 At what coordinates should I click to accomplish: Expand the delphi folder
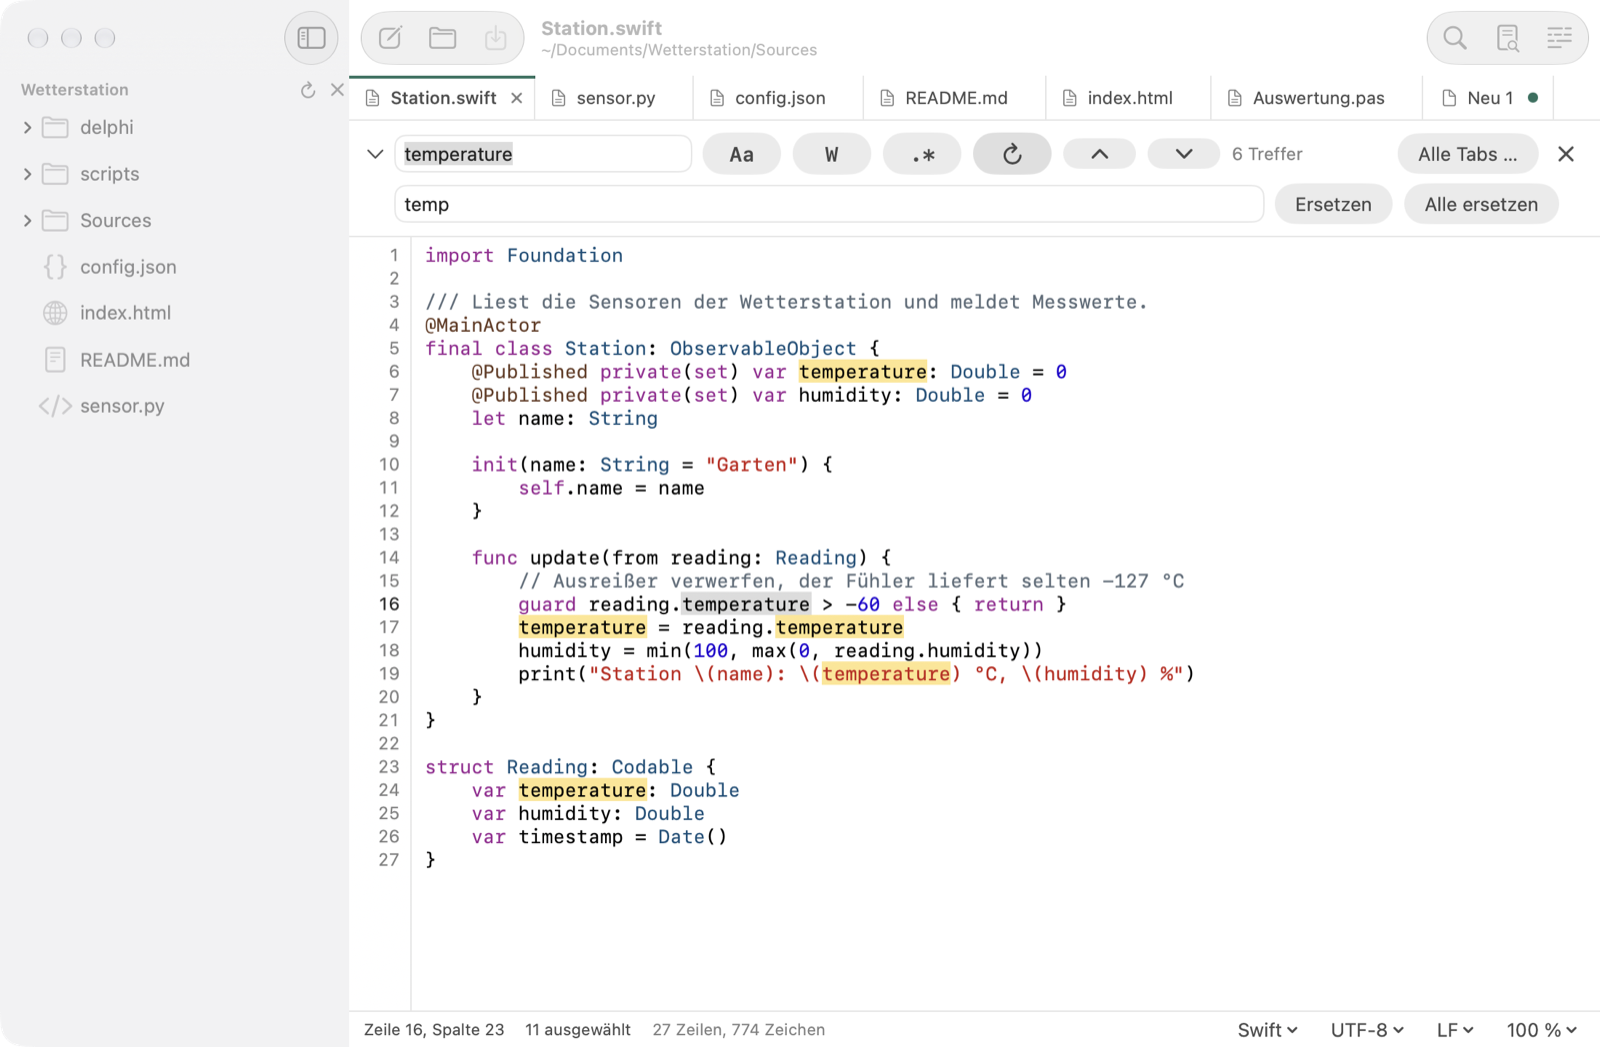click(27, 128)
